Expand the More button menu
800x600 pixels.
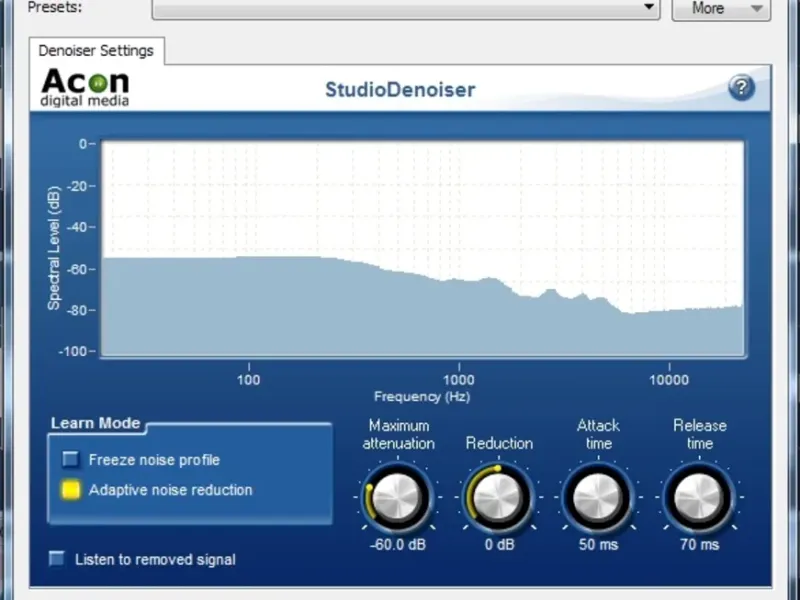(x=721, y=9)
